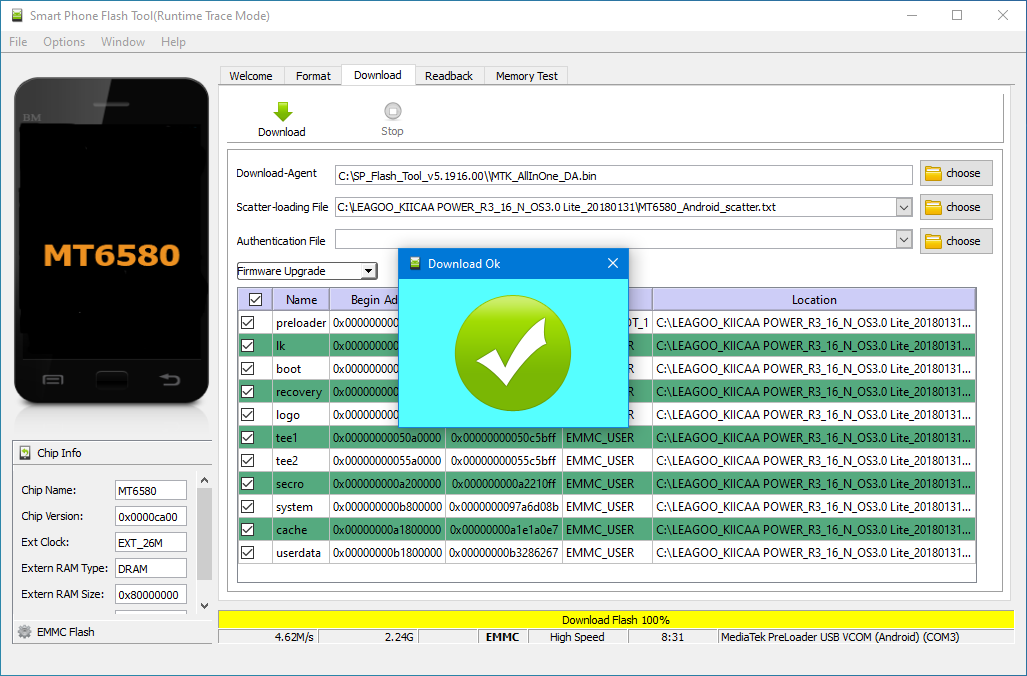Click the green Download arrow icon

click(282, 111)
